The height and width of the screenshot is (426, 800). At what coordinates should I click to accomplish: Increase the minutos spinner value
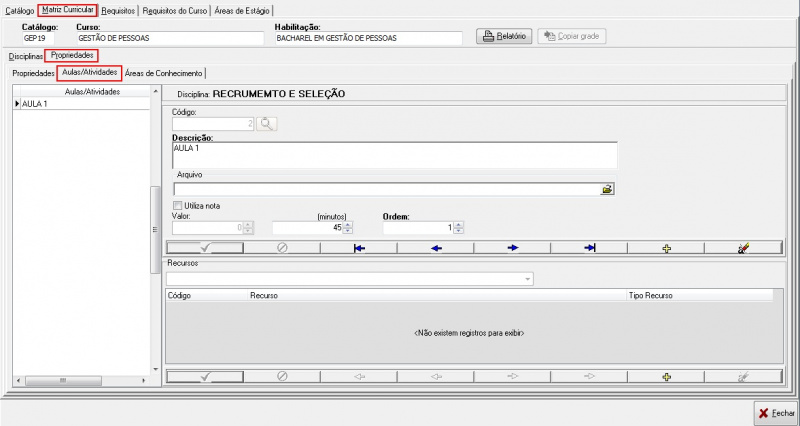[x=346, y=224]
